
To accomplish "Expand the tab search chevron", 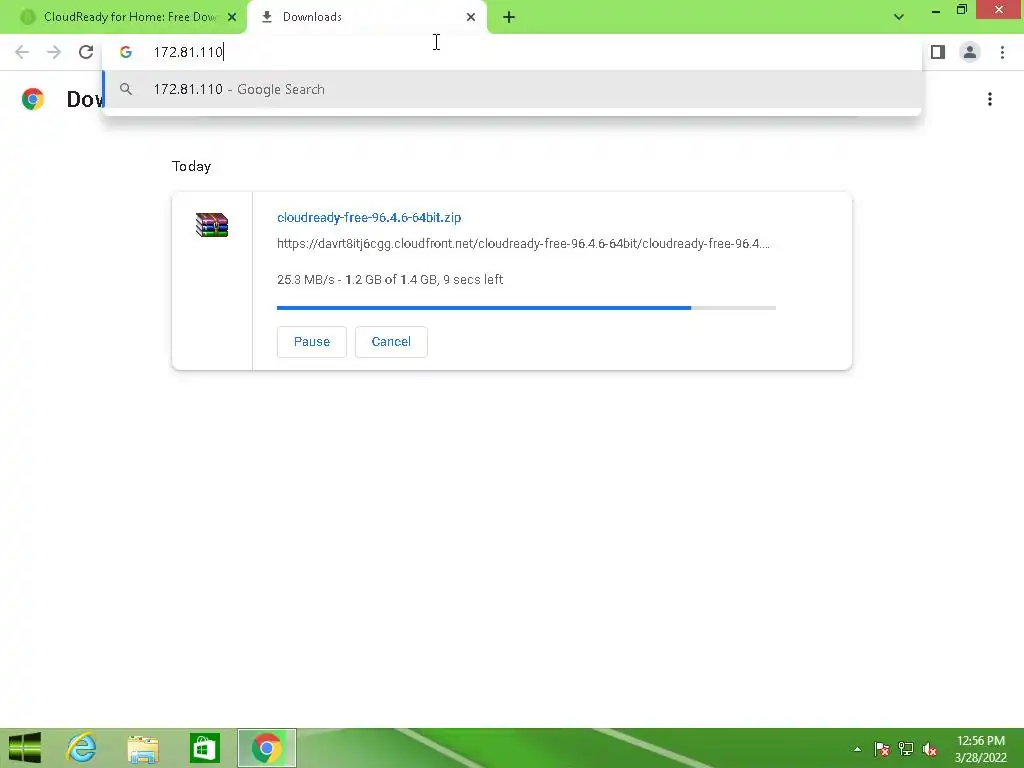I will coord(899,17).
